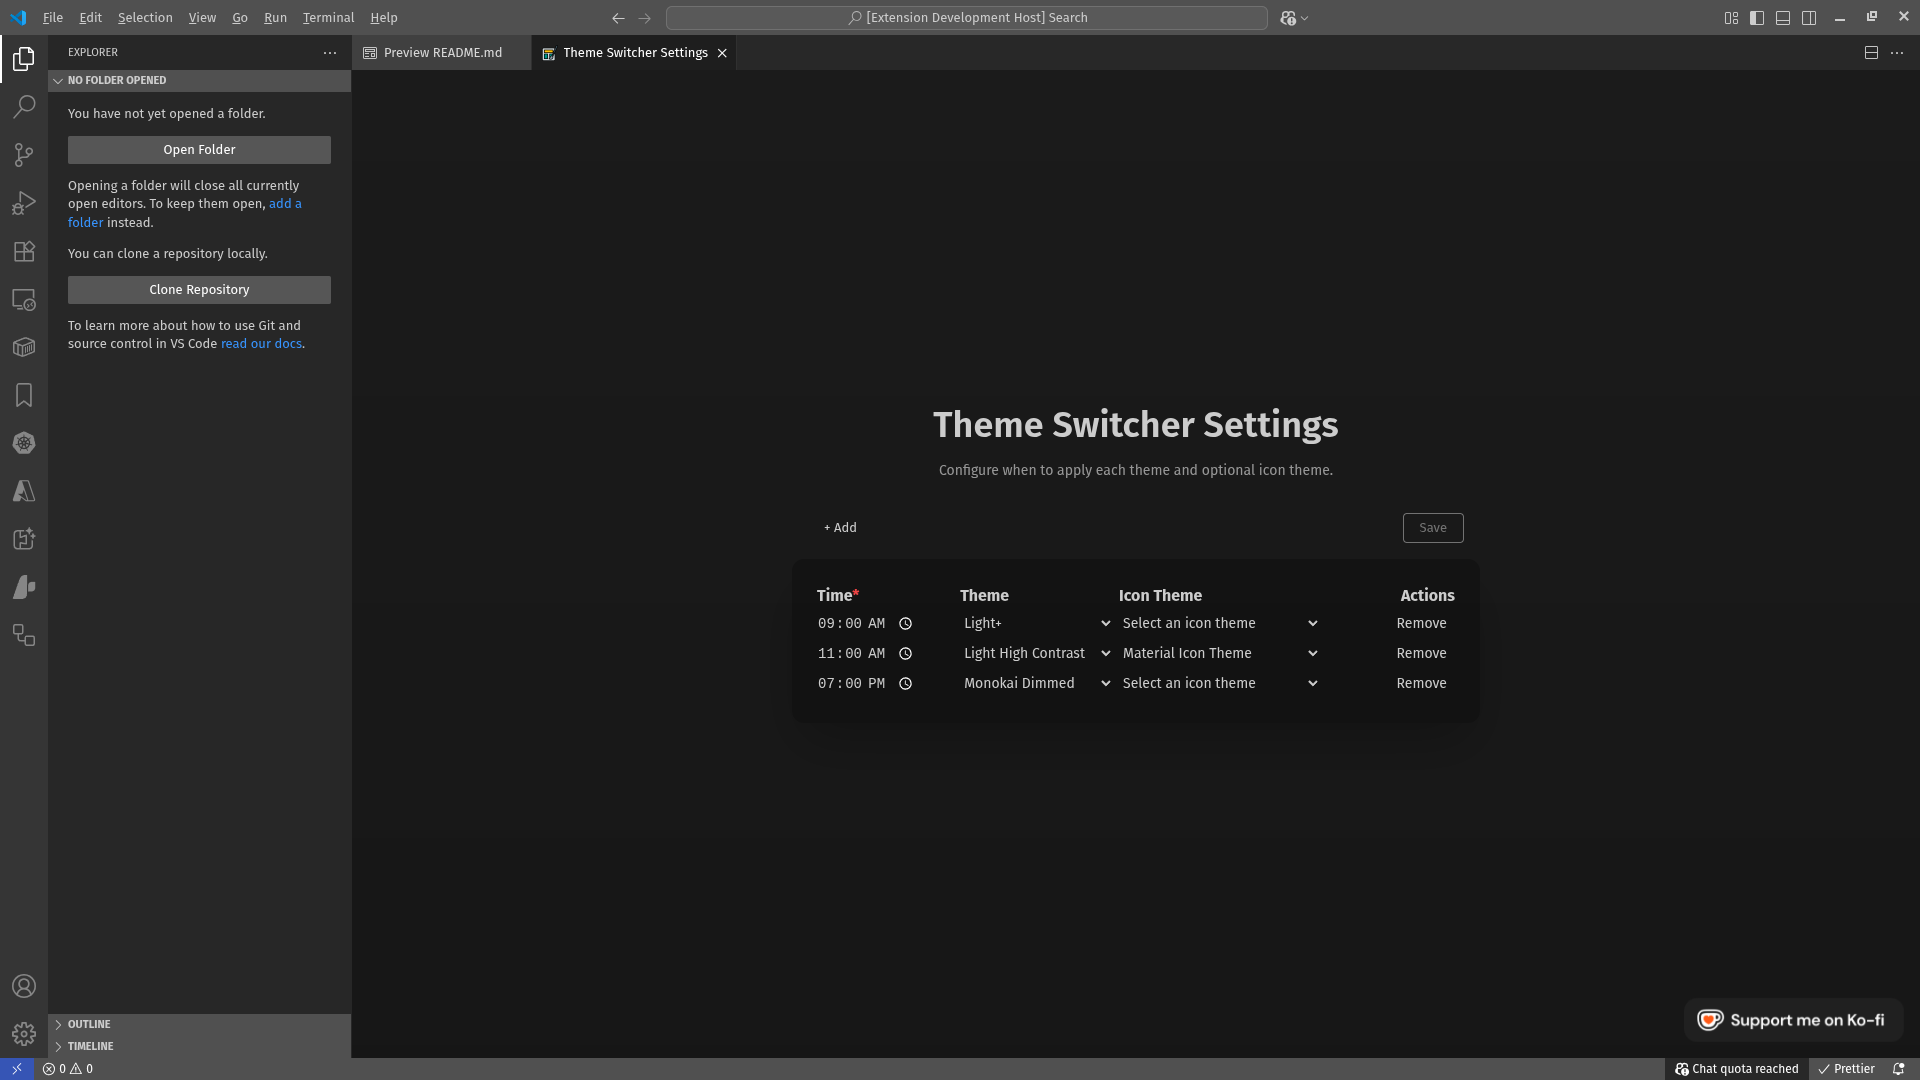Expand the Outline section
Screen dimensions: 1920x1080
89,1024
